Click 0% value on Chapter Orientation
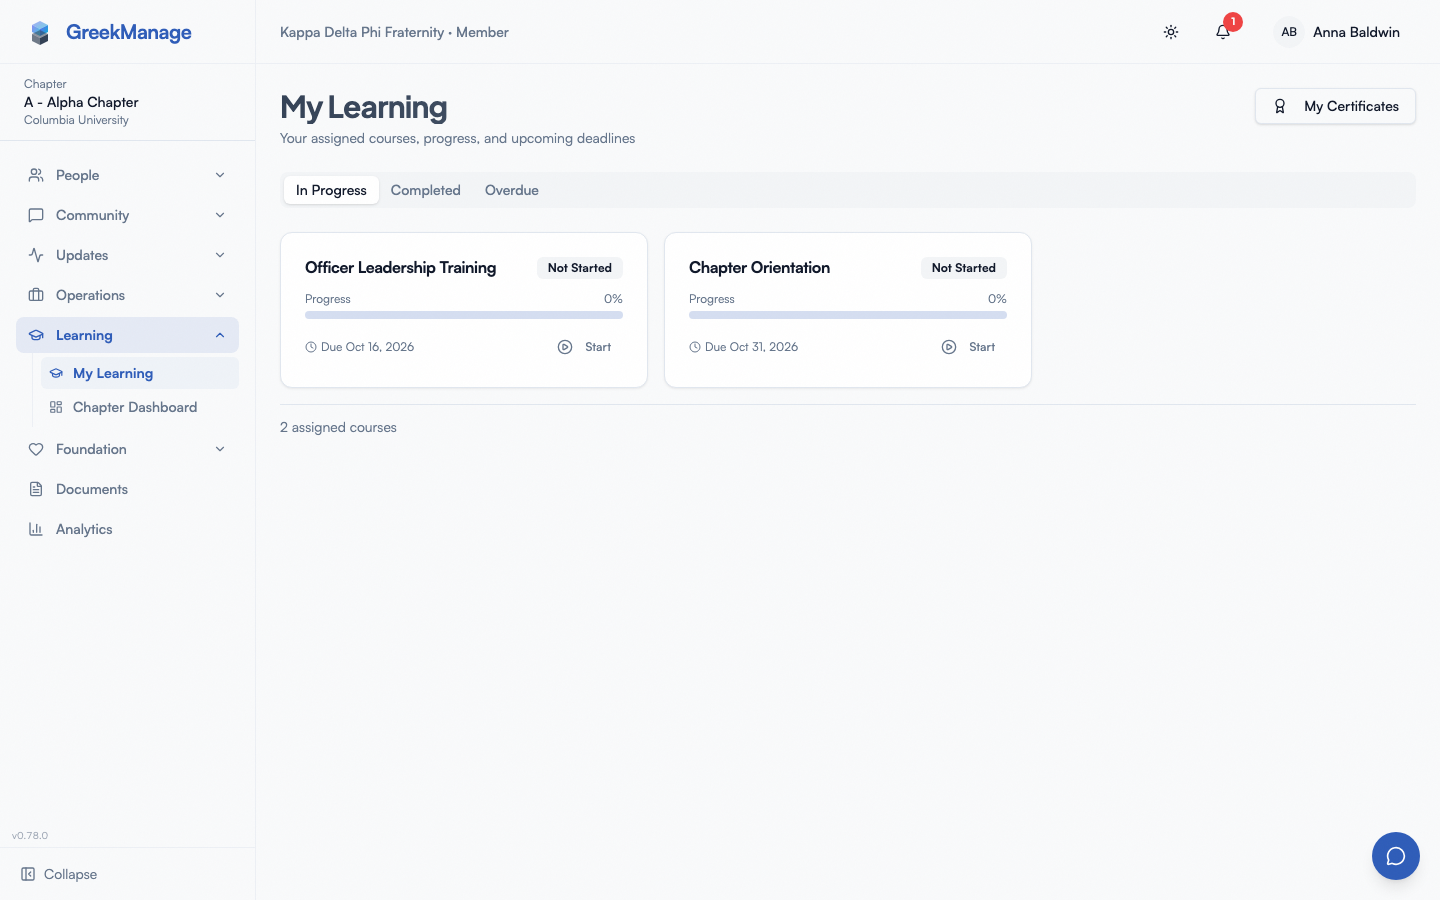Image resolution: width=1440 pixels, height=900 pixels. [997, 299]
